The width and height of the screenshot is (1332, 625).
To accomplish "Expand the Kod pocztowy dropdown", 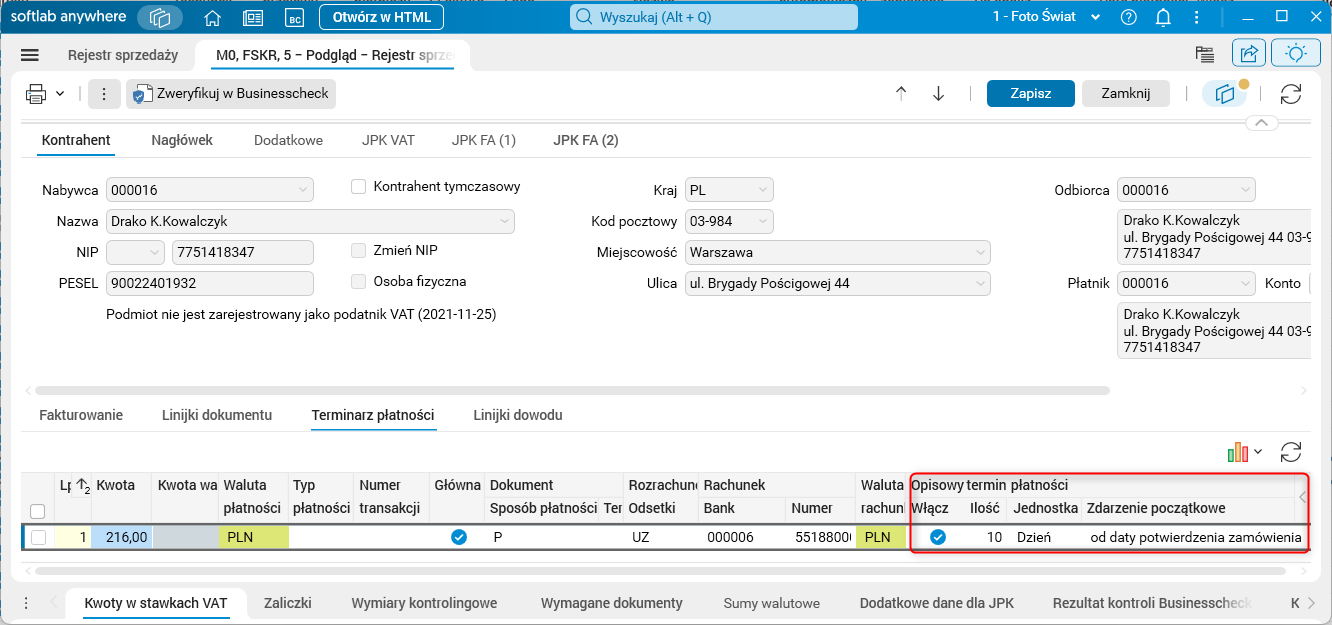I will 762,222.
